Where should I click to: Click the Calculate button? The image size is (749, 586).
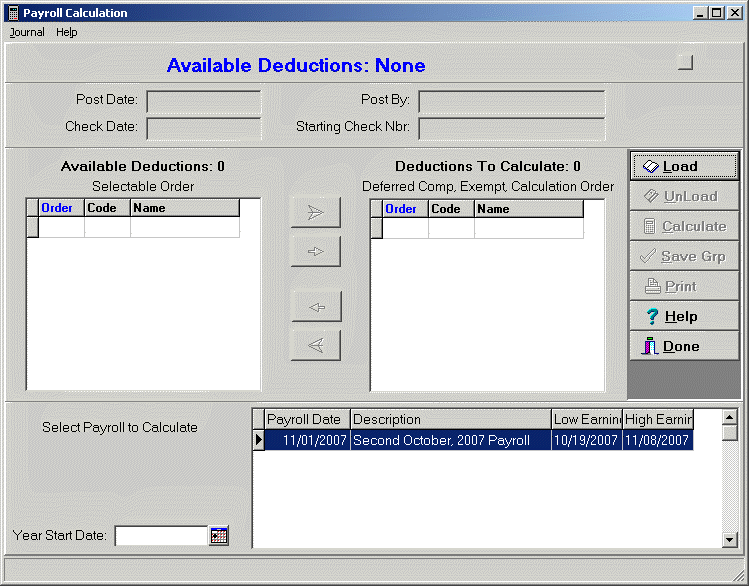click(684, 226)
